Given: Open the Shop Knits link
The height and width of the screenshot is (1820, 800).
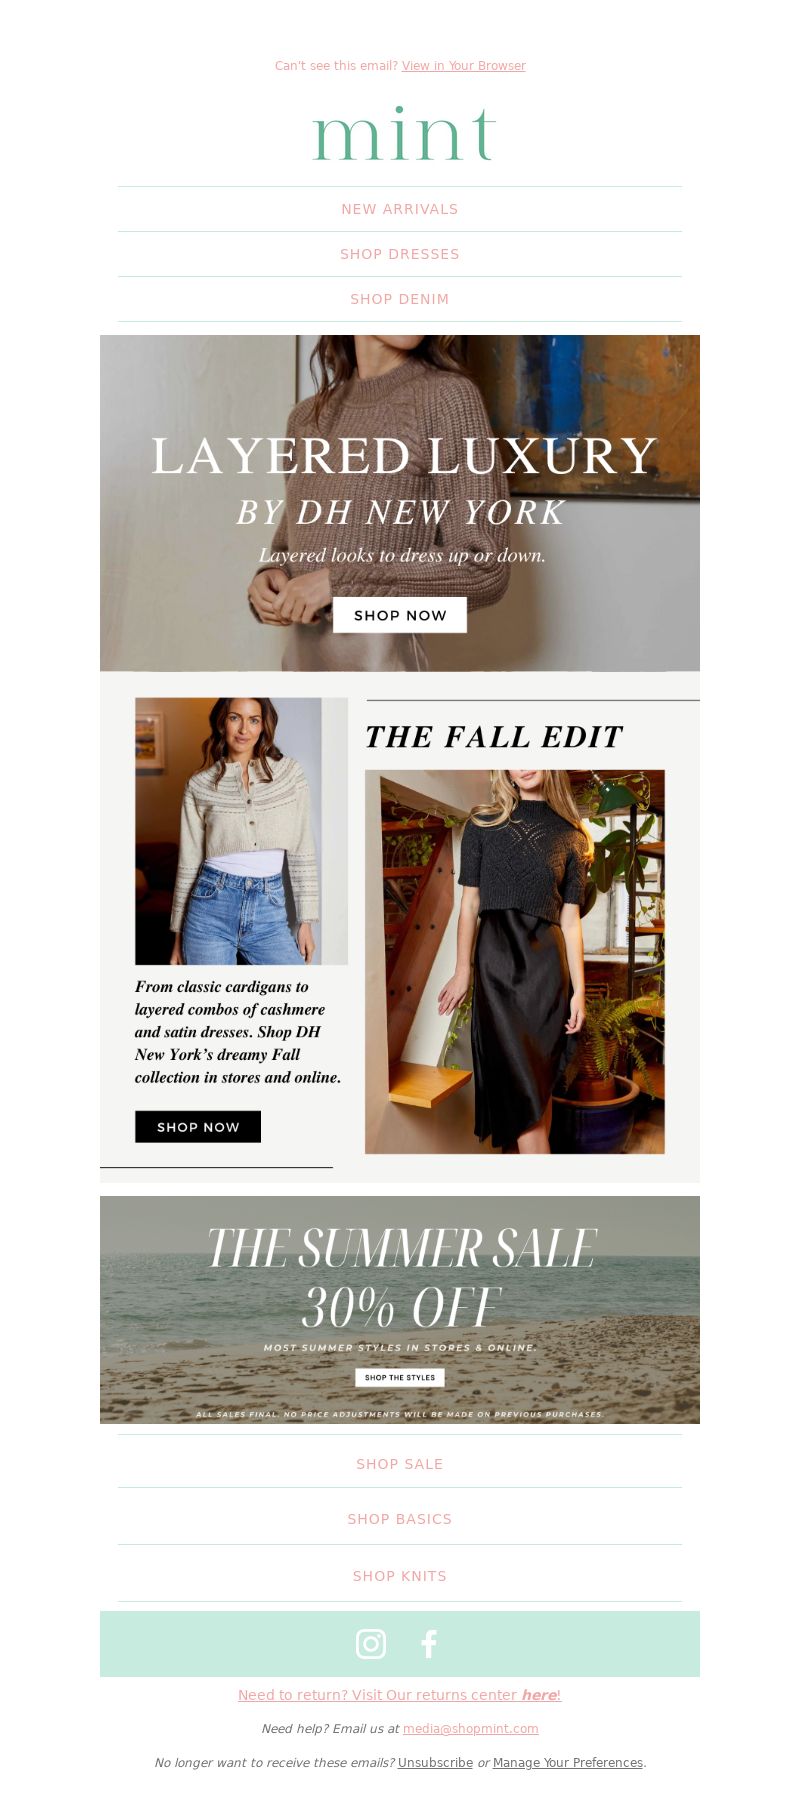Looking at the screenshot, I should pyautogui.click(x=400, y=1576).
